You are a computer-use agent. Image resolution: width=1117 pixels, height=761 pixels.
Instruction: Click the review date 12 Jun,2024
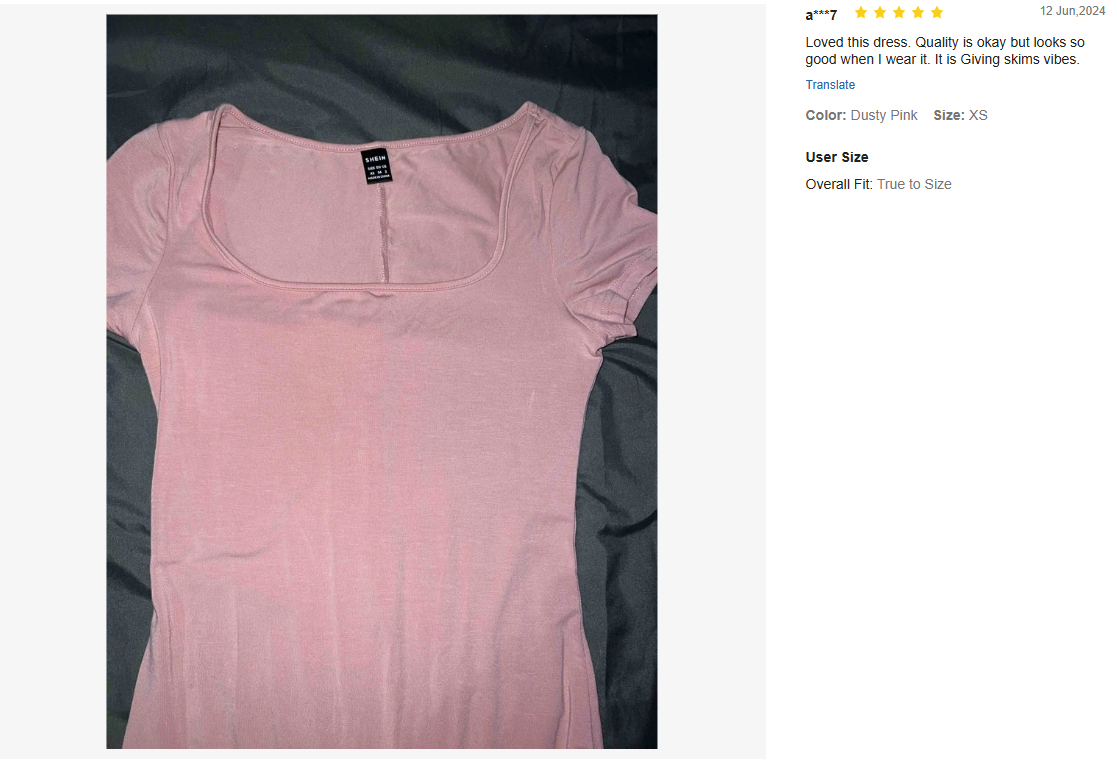(1072, 11)
